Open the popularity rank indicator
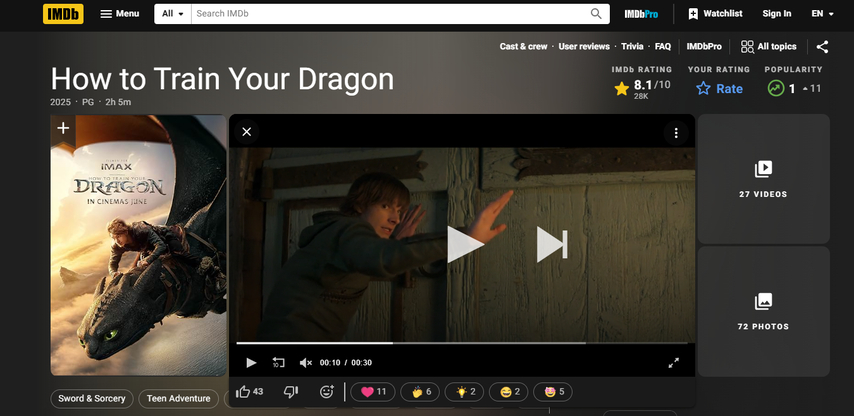 coord(794,88)
